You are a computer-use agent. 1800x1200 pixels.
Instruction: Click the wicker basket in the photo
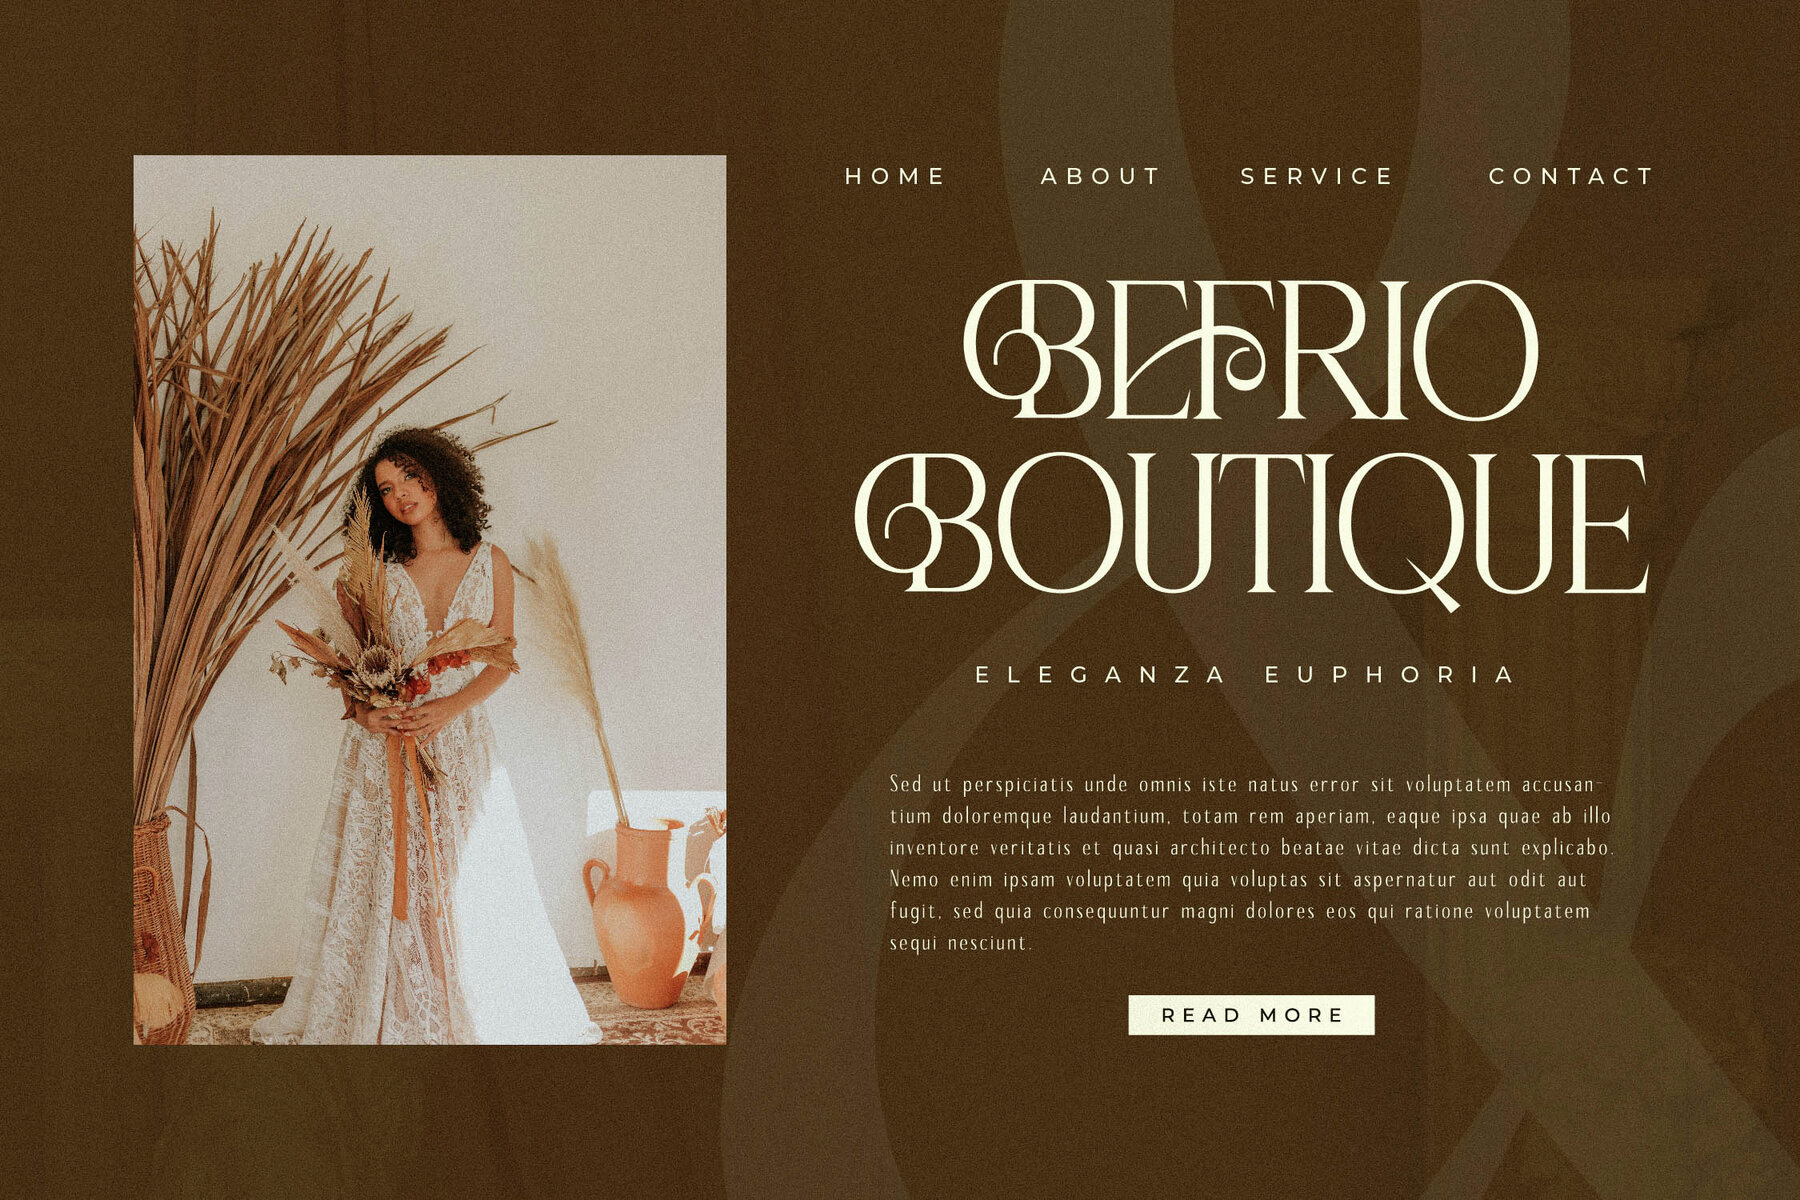(163, 925)
